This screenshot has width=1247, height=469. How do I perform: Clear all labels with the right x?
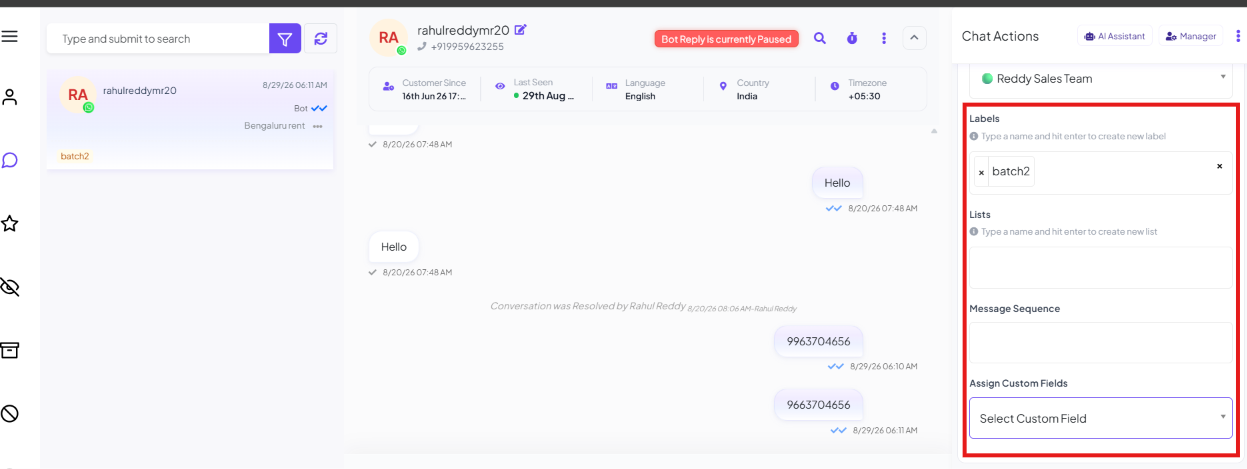pyautogui.click(x=1219, y=166)
